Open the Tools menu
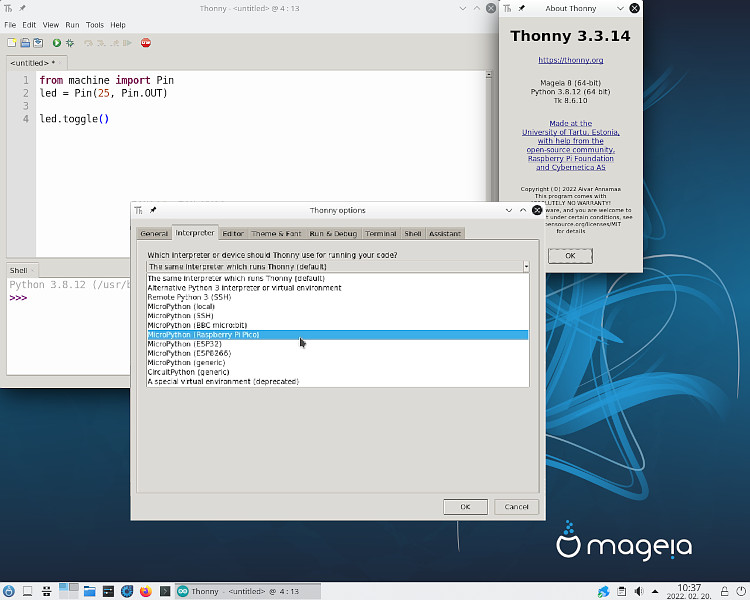The image size is (750, 600). tap(95, 25)
